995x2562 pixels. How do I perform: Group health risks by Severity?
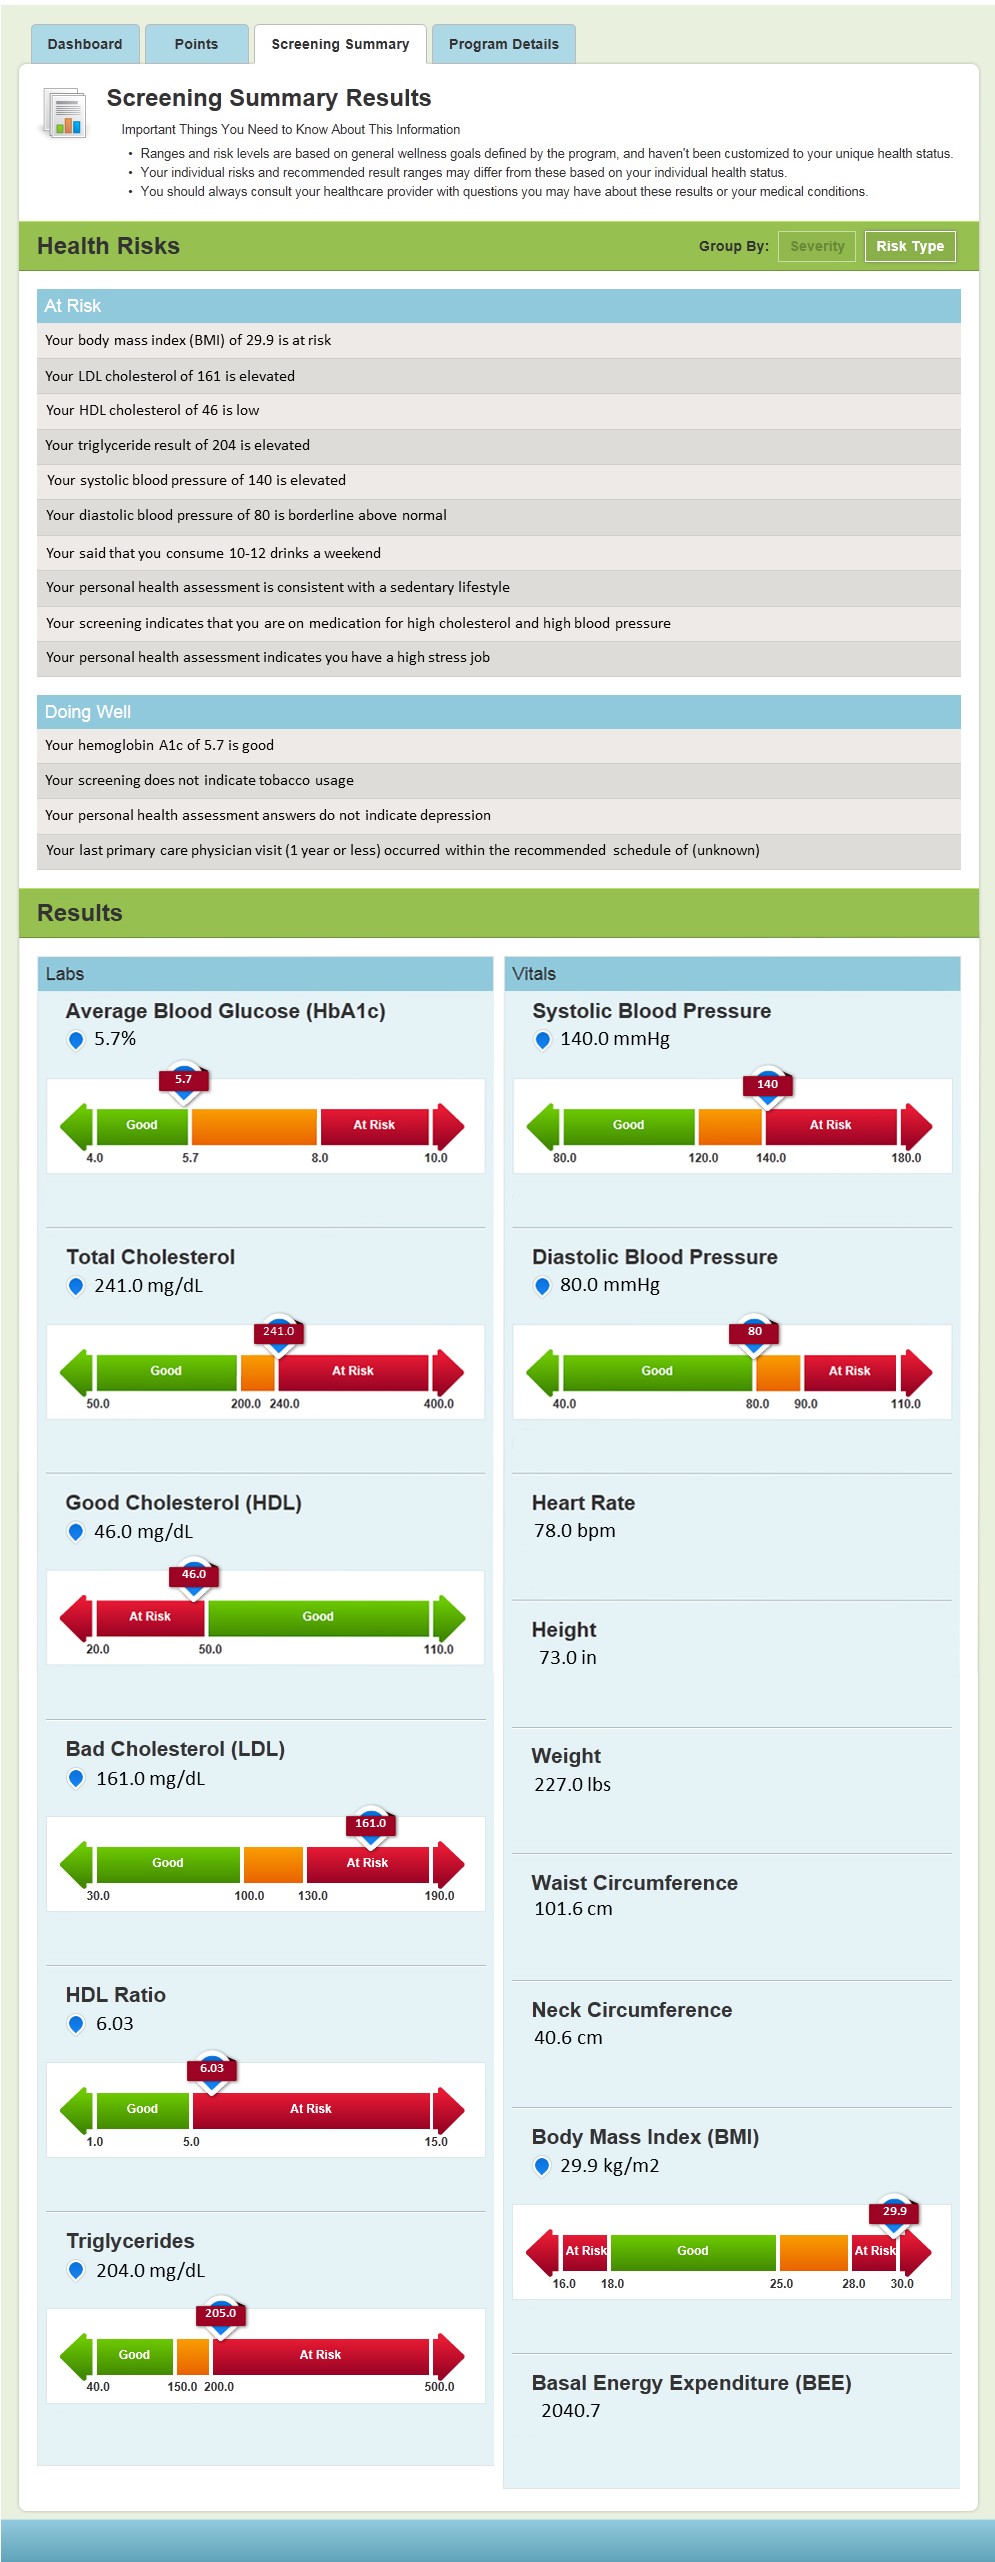coord(817,246)
